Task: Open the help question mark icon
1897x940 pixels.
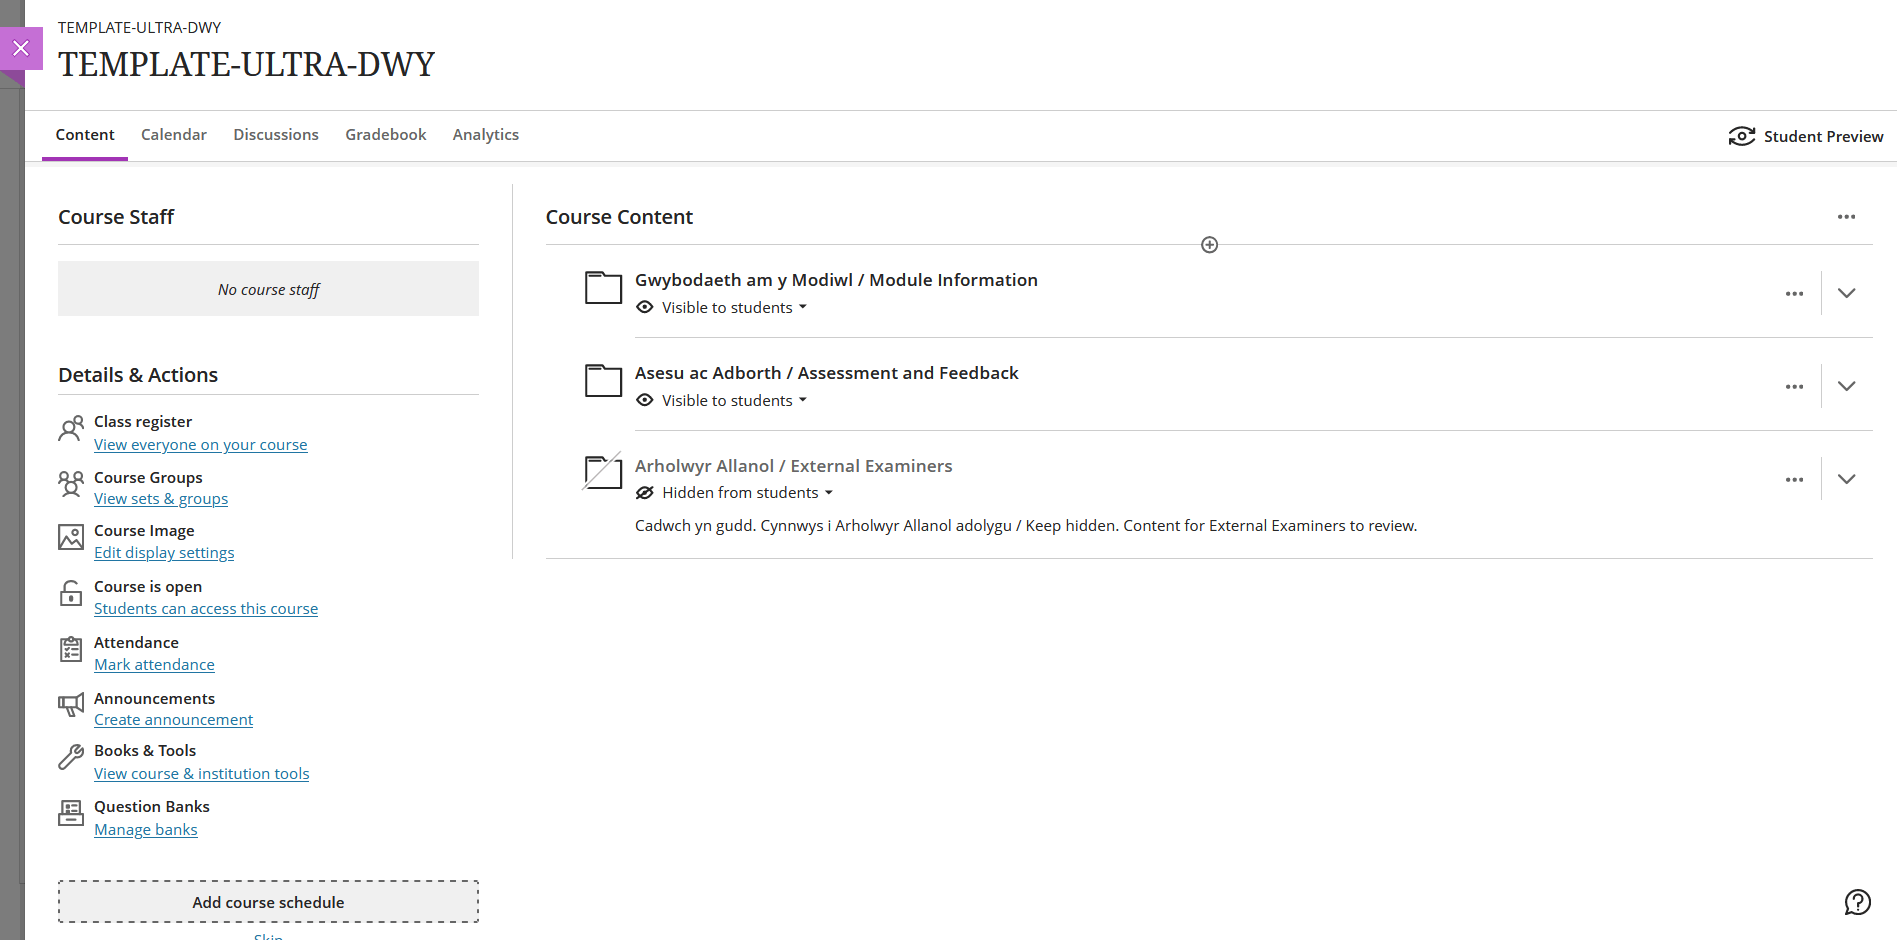Action: tap(1857, 902)
